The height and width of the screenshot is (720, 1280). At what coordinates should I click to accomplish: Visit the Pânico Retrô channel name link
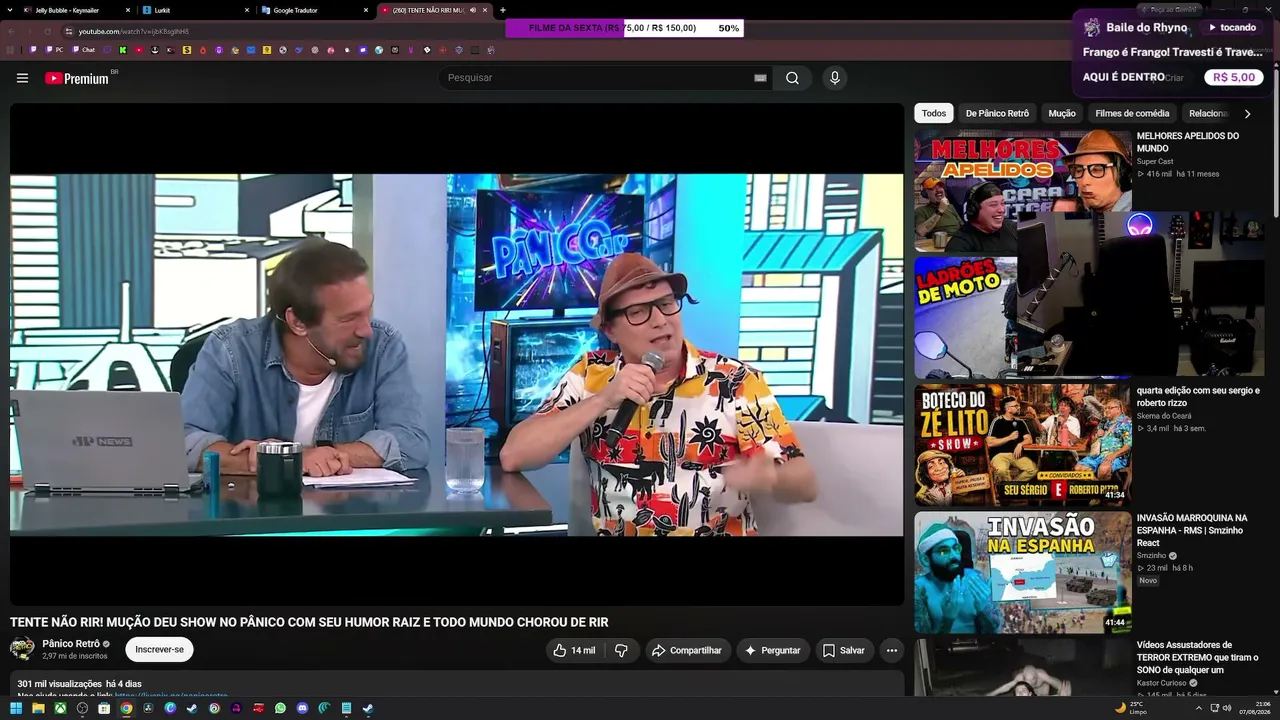[71, 644]
